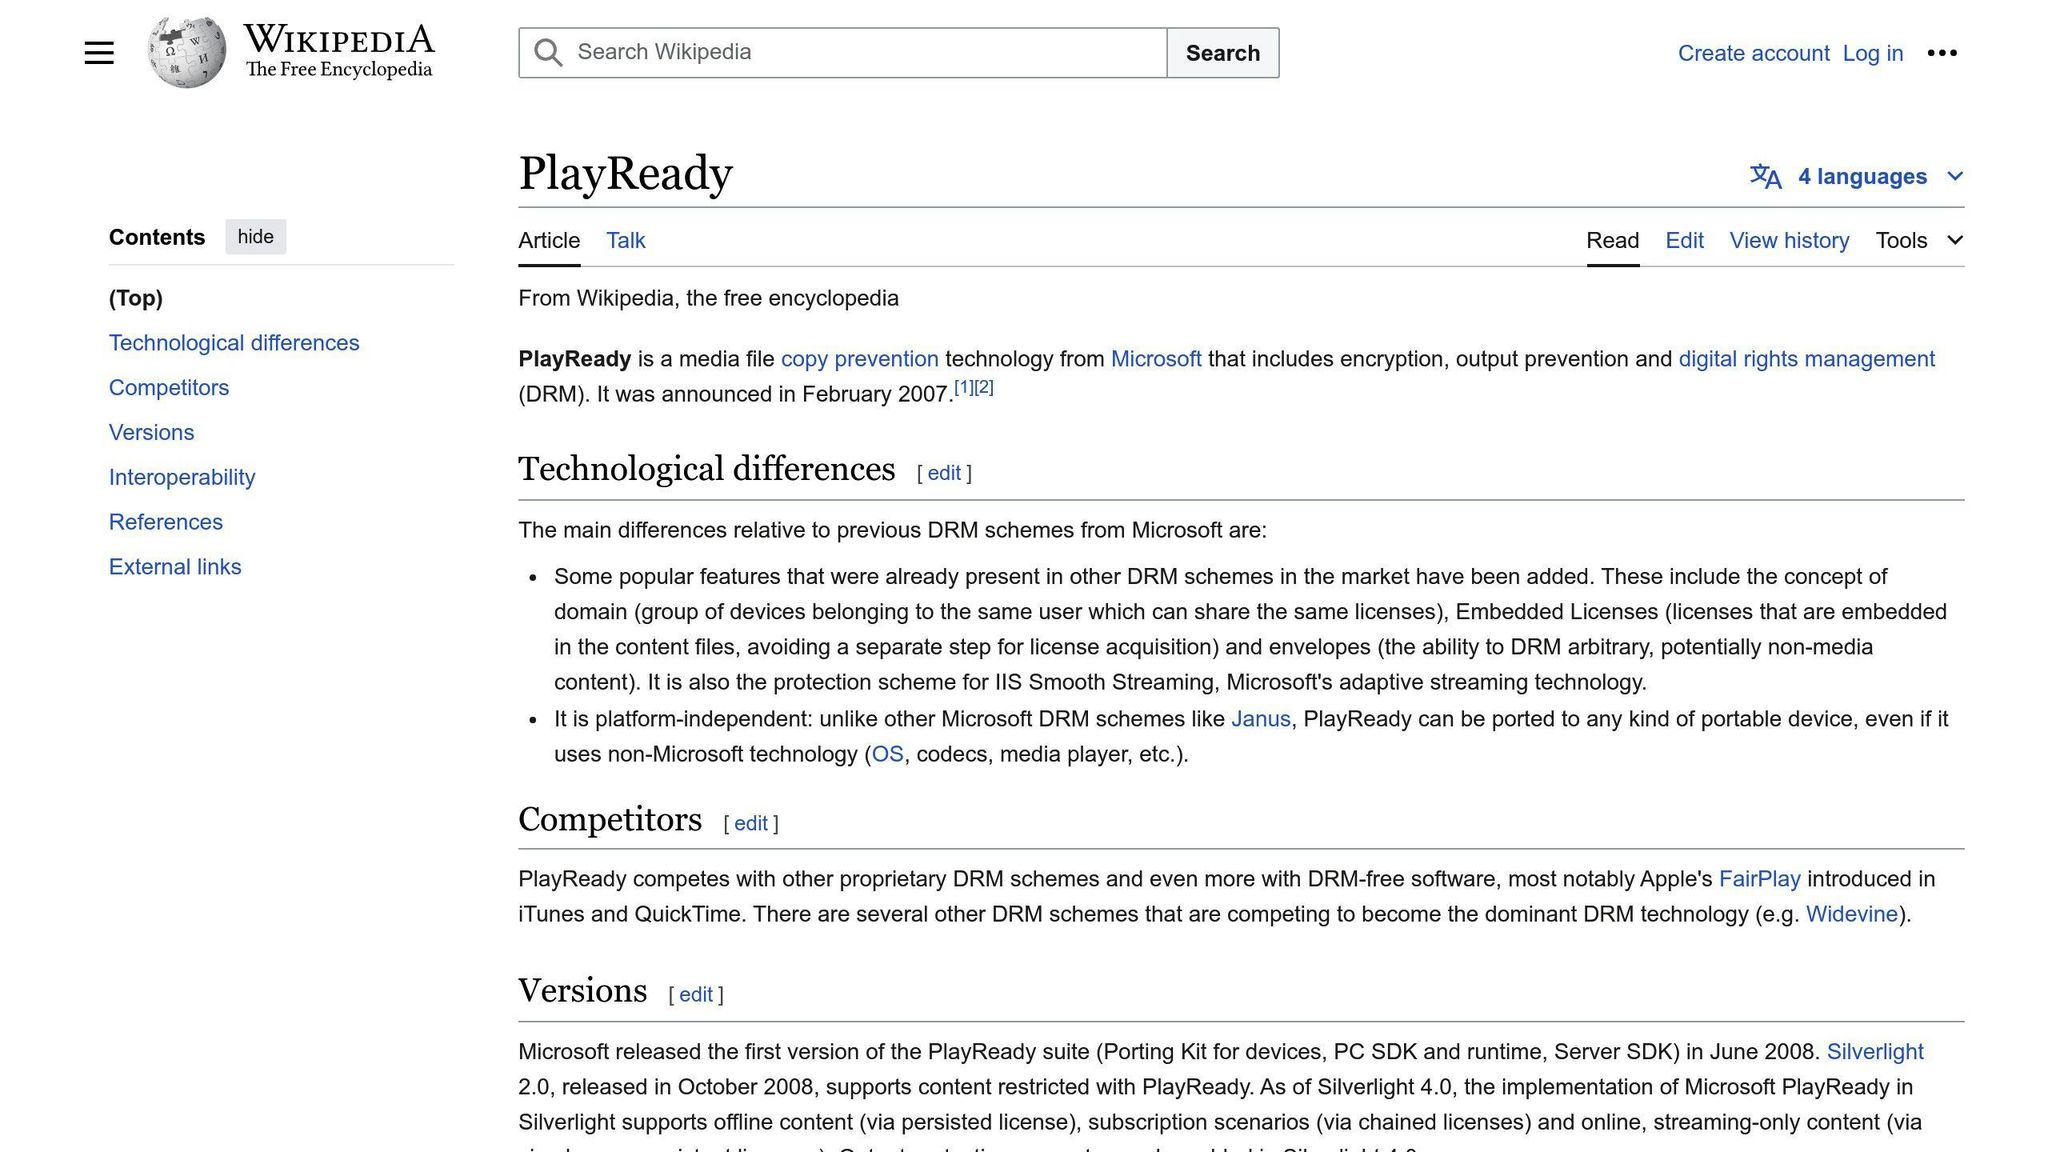Image resolution: width=2048 pixels, height=1152 pixels.
Task: Open the OS link
Action: (888, 754)
